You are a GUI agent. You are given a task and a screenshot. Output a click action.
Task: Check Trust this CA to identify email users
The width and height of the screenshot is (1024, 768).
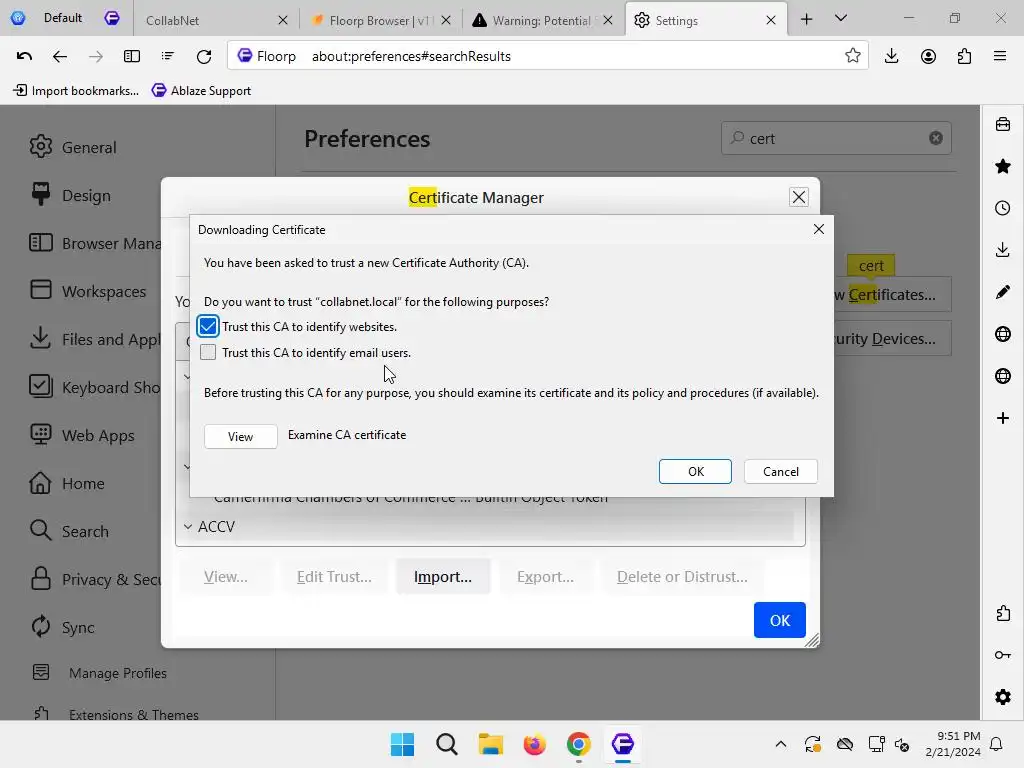pyautogui.click(x=208, y=352)
